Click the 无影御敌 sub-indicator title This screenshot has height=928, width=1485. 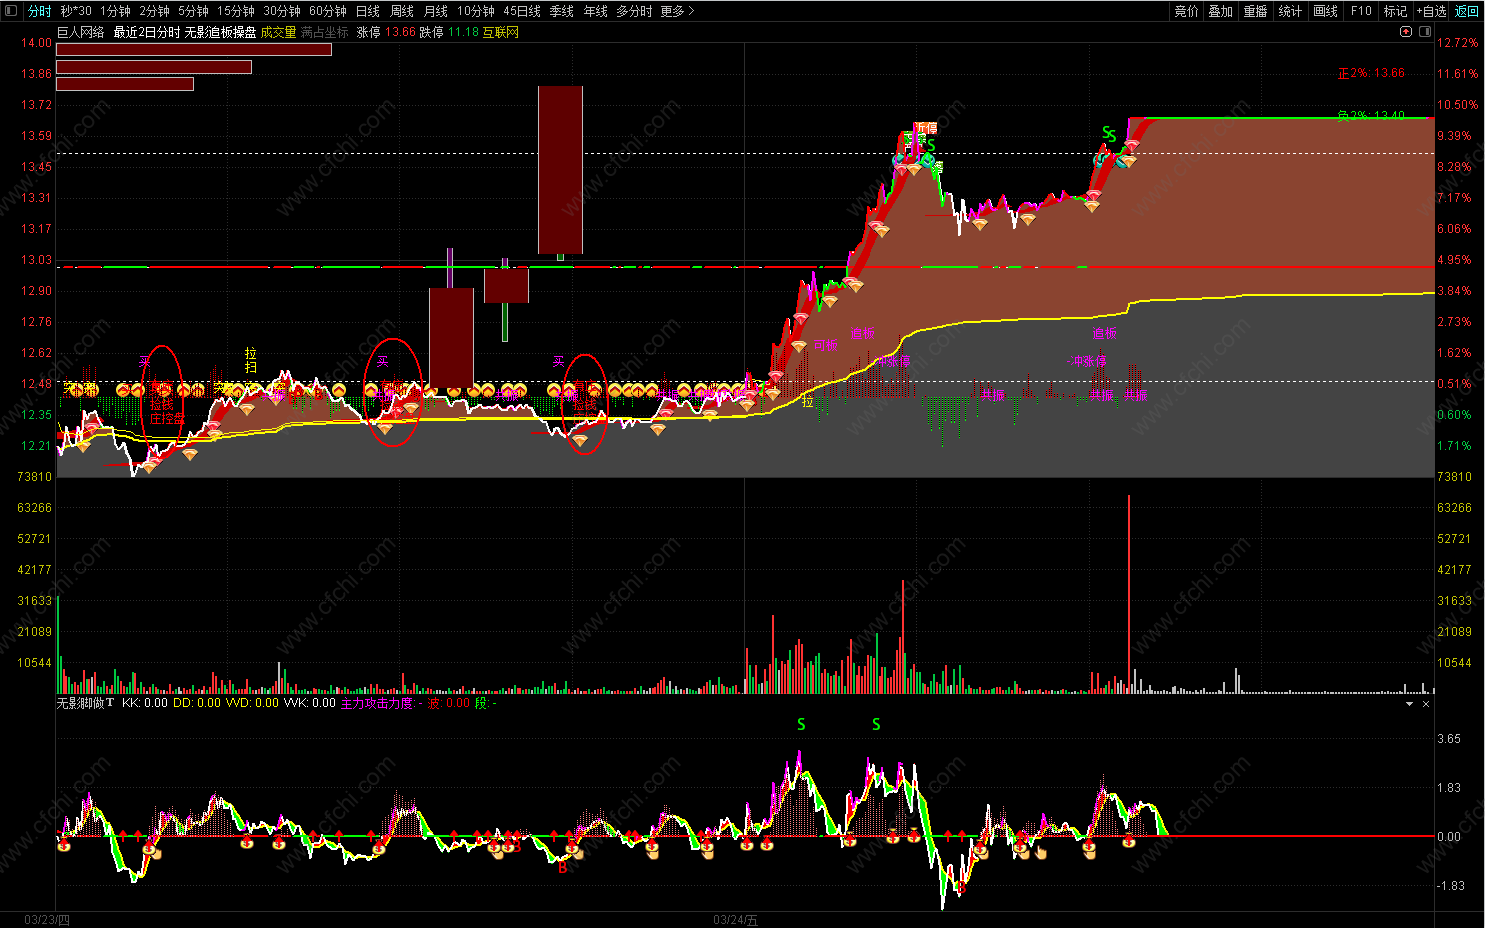click(85, 703)
